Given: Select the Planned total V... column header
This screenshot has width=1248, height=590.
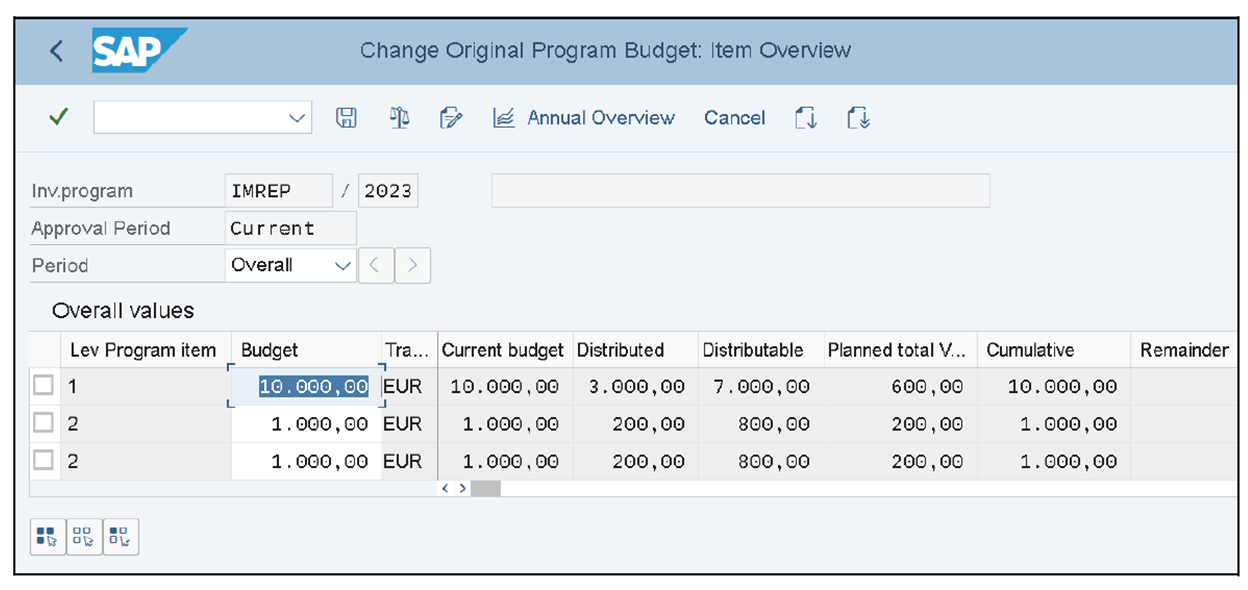Looking at the screenshot, I should (900, 350).
